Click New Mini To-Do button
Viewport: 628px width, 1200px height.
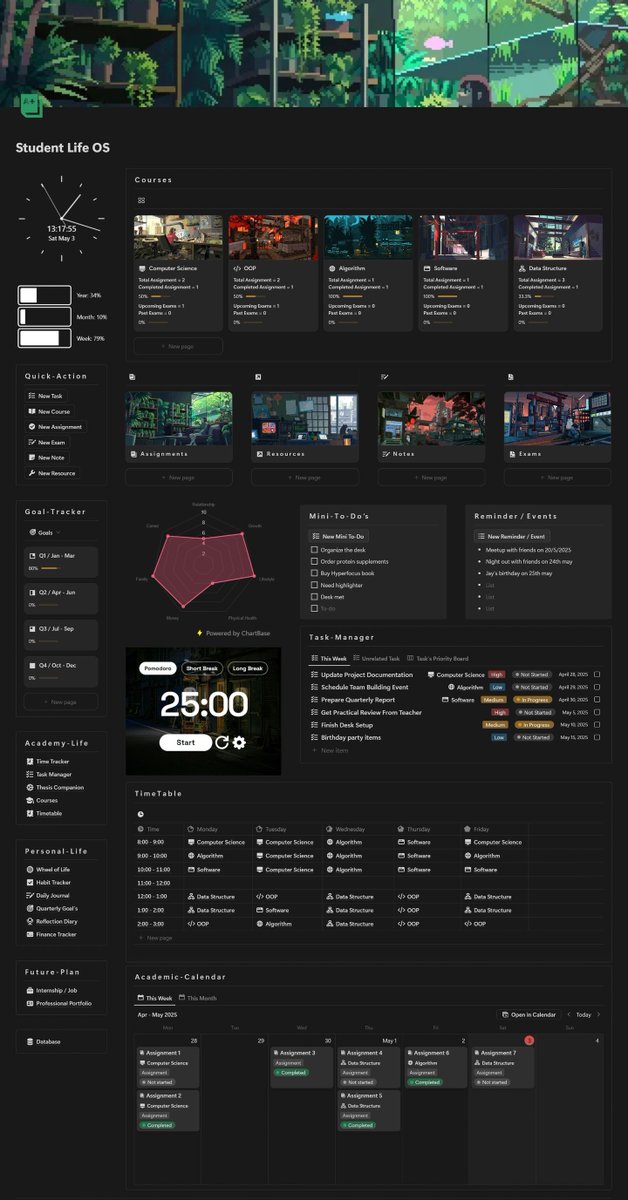[339, 536]
